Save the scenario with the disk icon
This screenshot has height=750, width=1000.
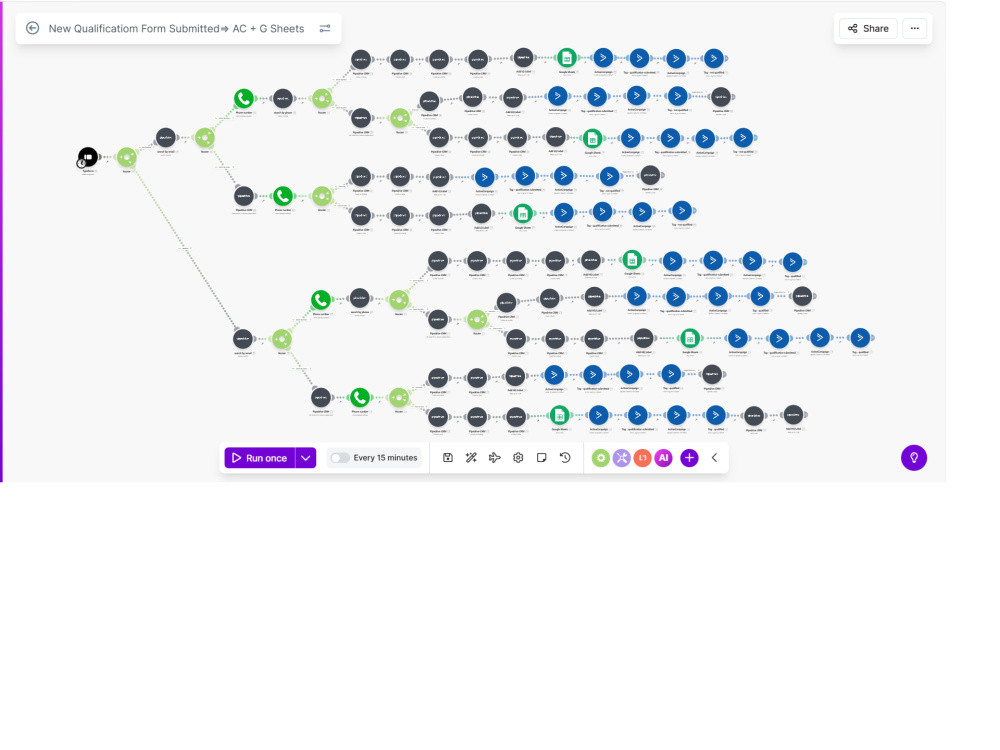pyautogui.click(x=448, y=458)
